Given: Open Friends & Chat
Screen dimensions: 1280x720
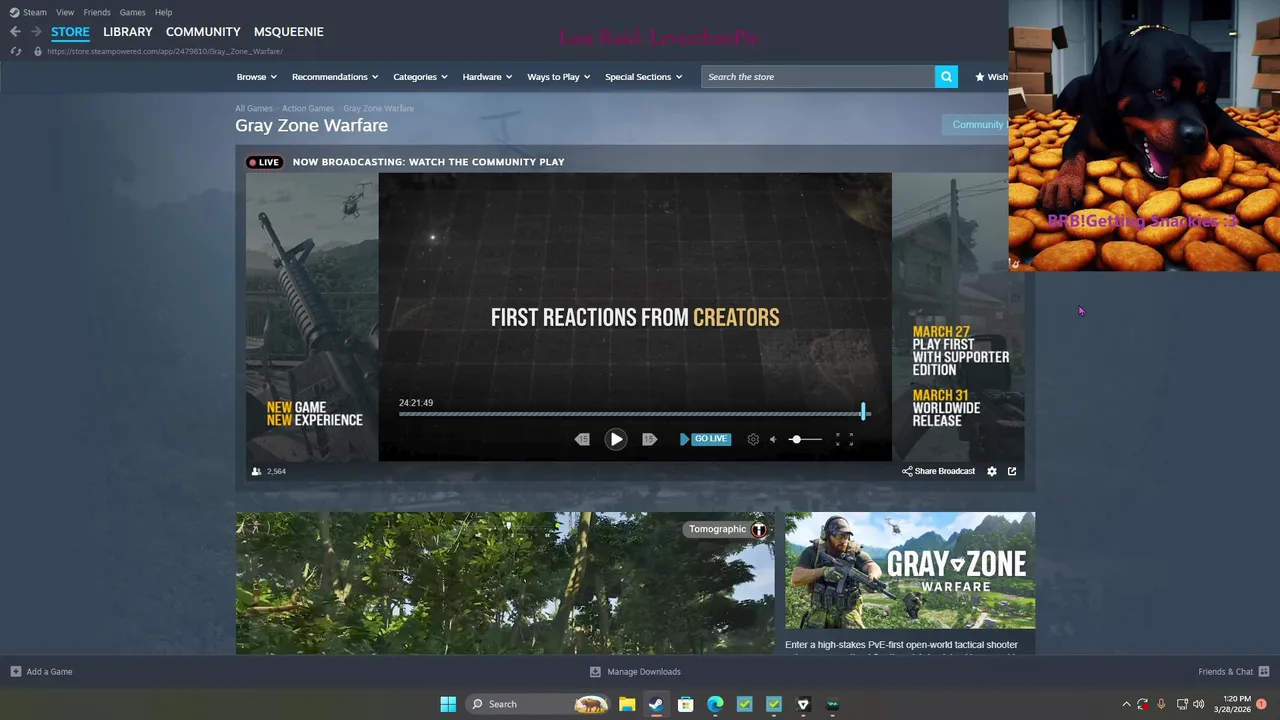Looking at the screenshot, I should click(x=1233, y=672).
